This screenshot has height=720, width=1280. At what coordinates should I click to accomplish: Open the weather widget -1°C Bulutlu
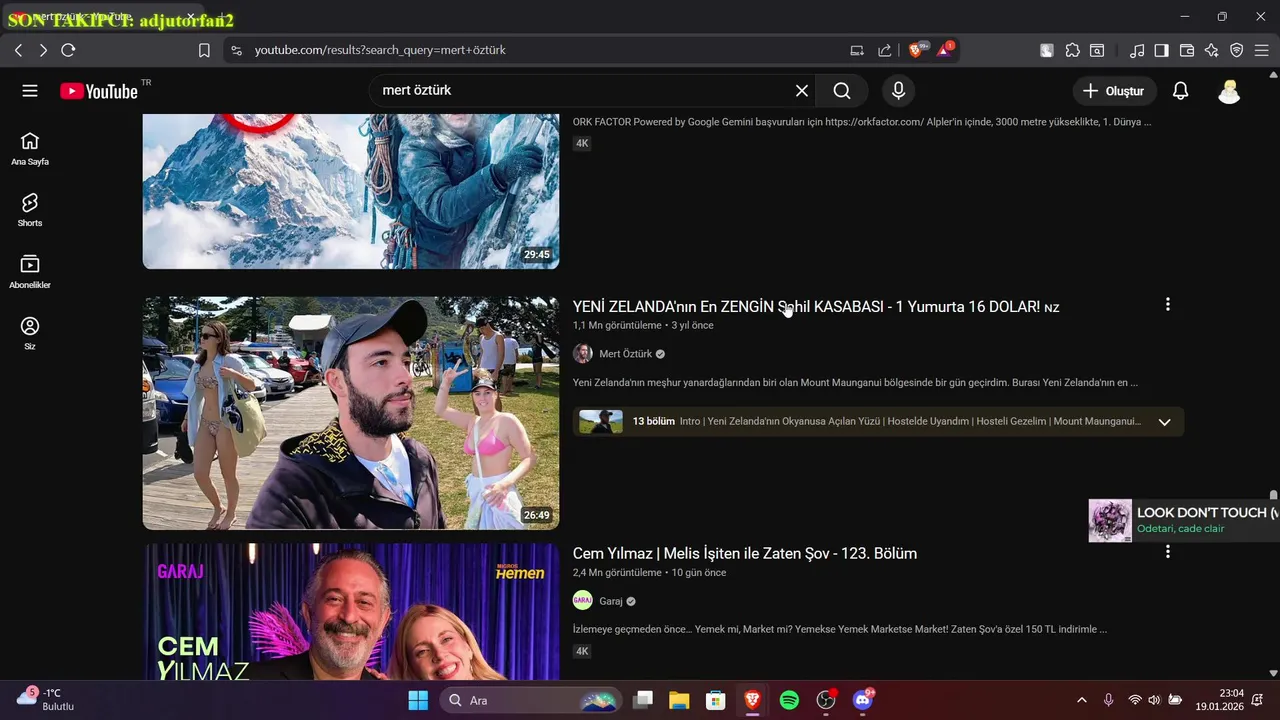pyautogui.click(x=46, y=699)
